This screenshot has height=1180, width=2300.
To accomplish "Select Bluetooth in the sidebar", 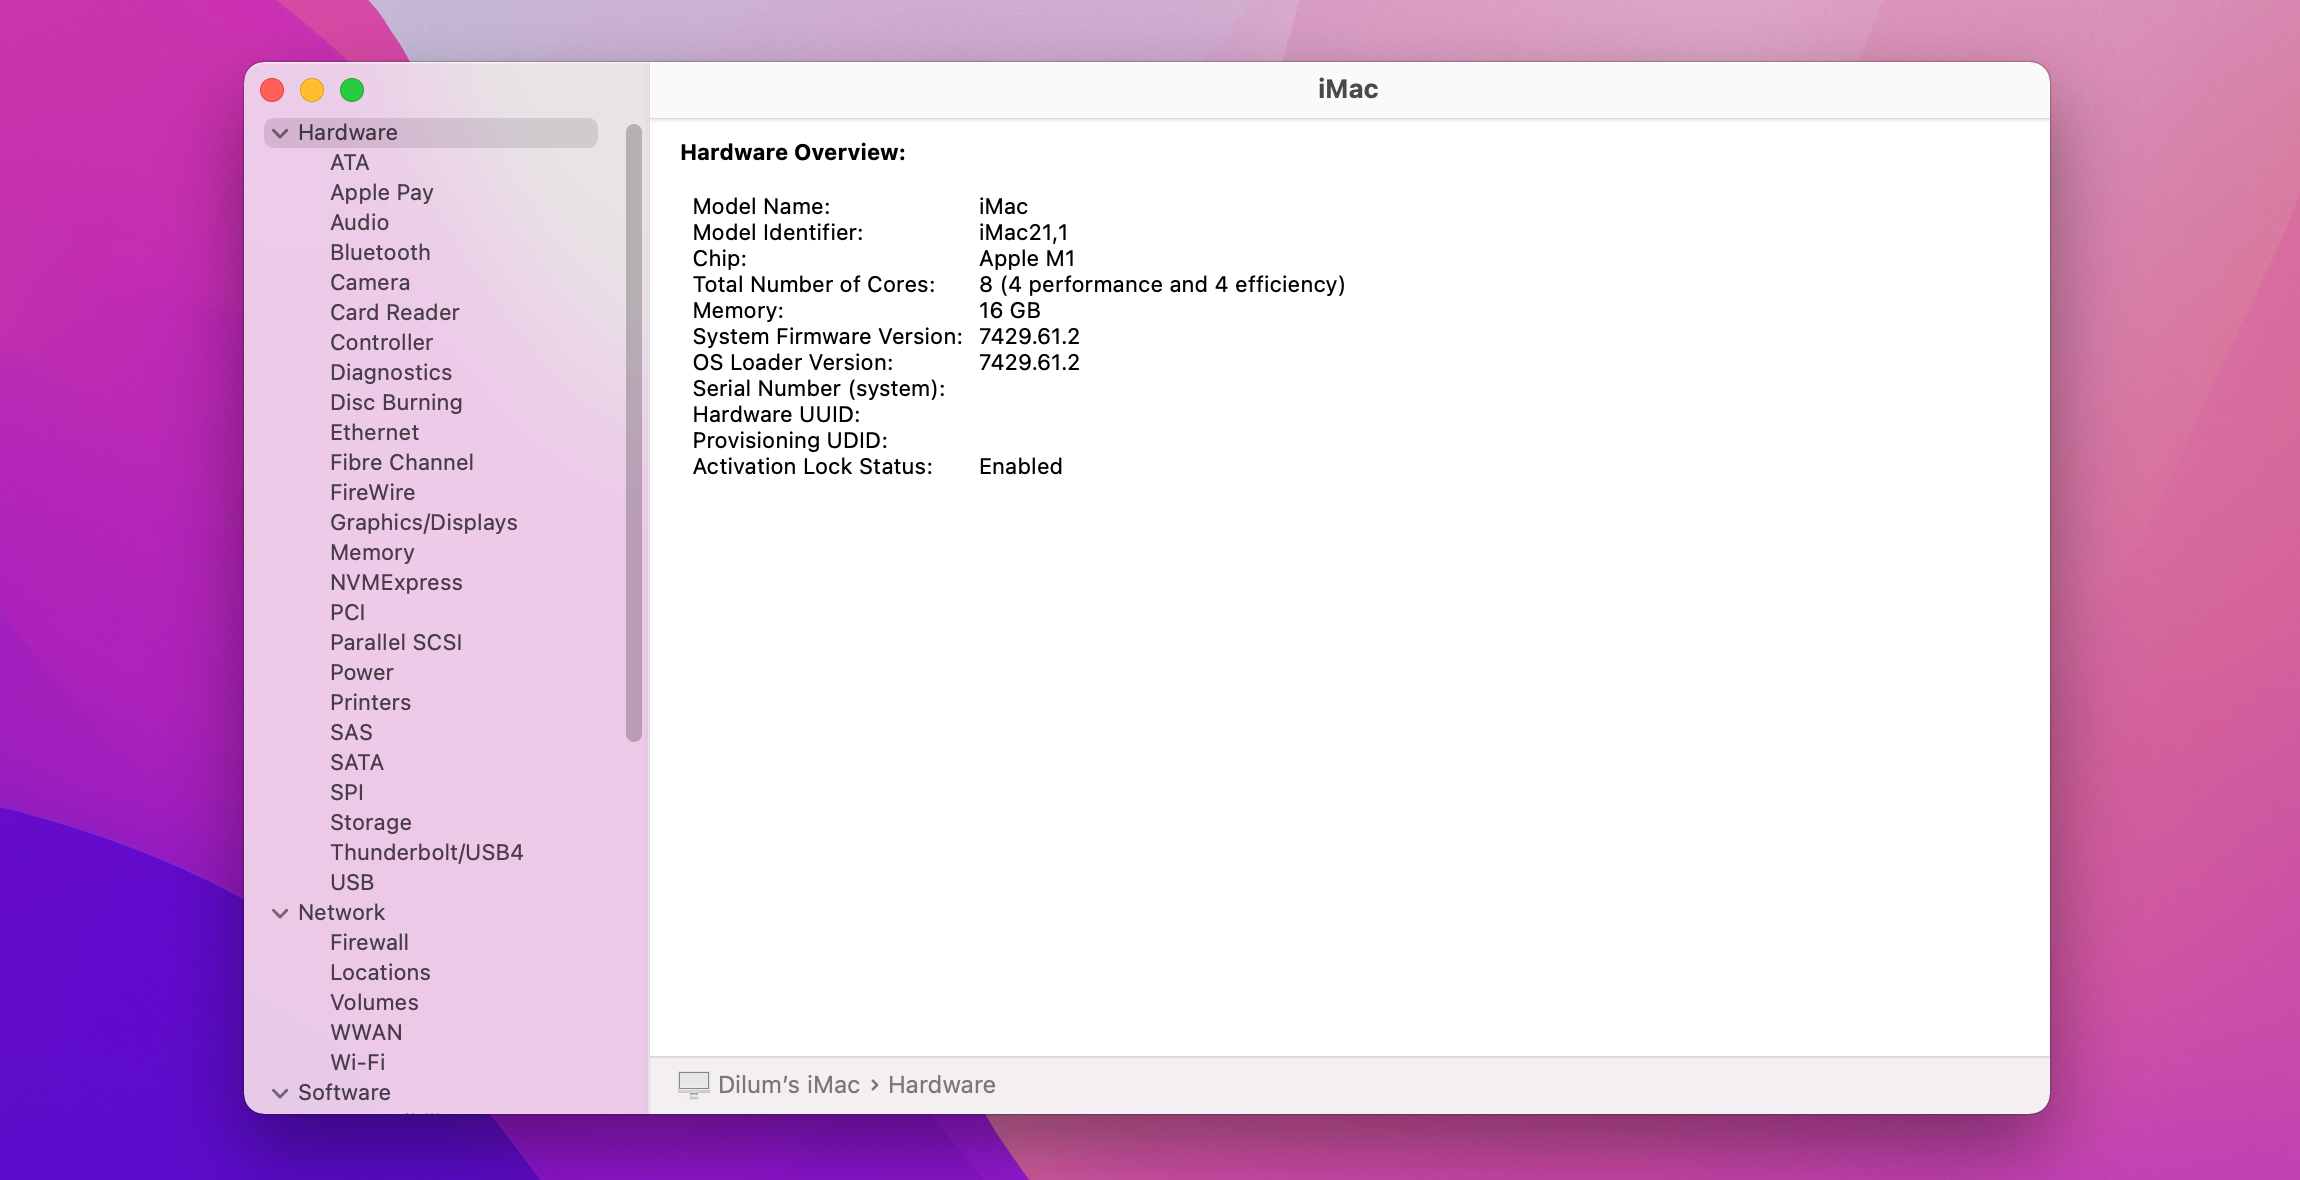I will pyautogui.click(x=379, y=252).
